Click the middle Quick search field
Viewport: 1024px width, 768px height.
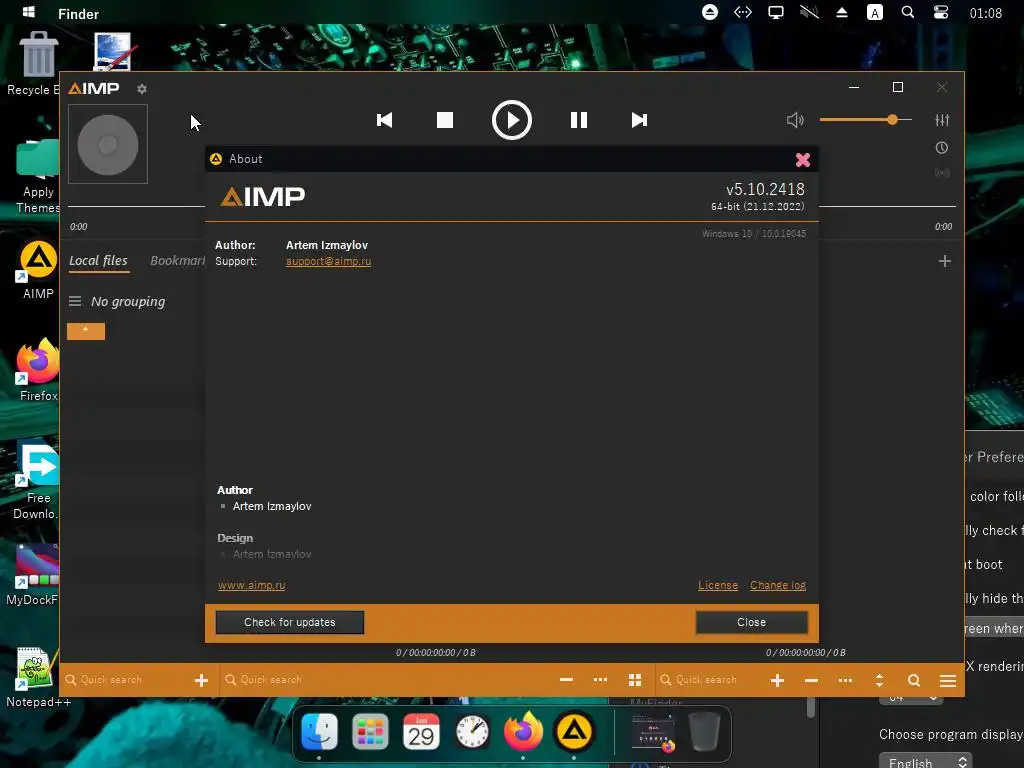pos(385,680)
